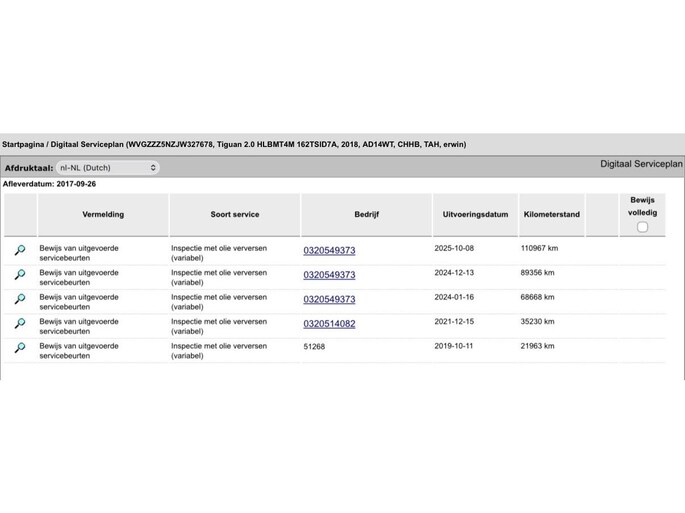
Task: Follow company link 0320549373 in 68668 km row
Action: tap(329, 299)
